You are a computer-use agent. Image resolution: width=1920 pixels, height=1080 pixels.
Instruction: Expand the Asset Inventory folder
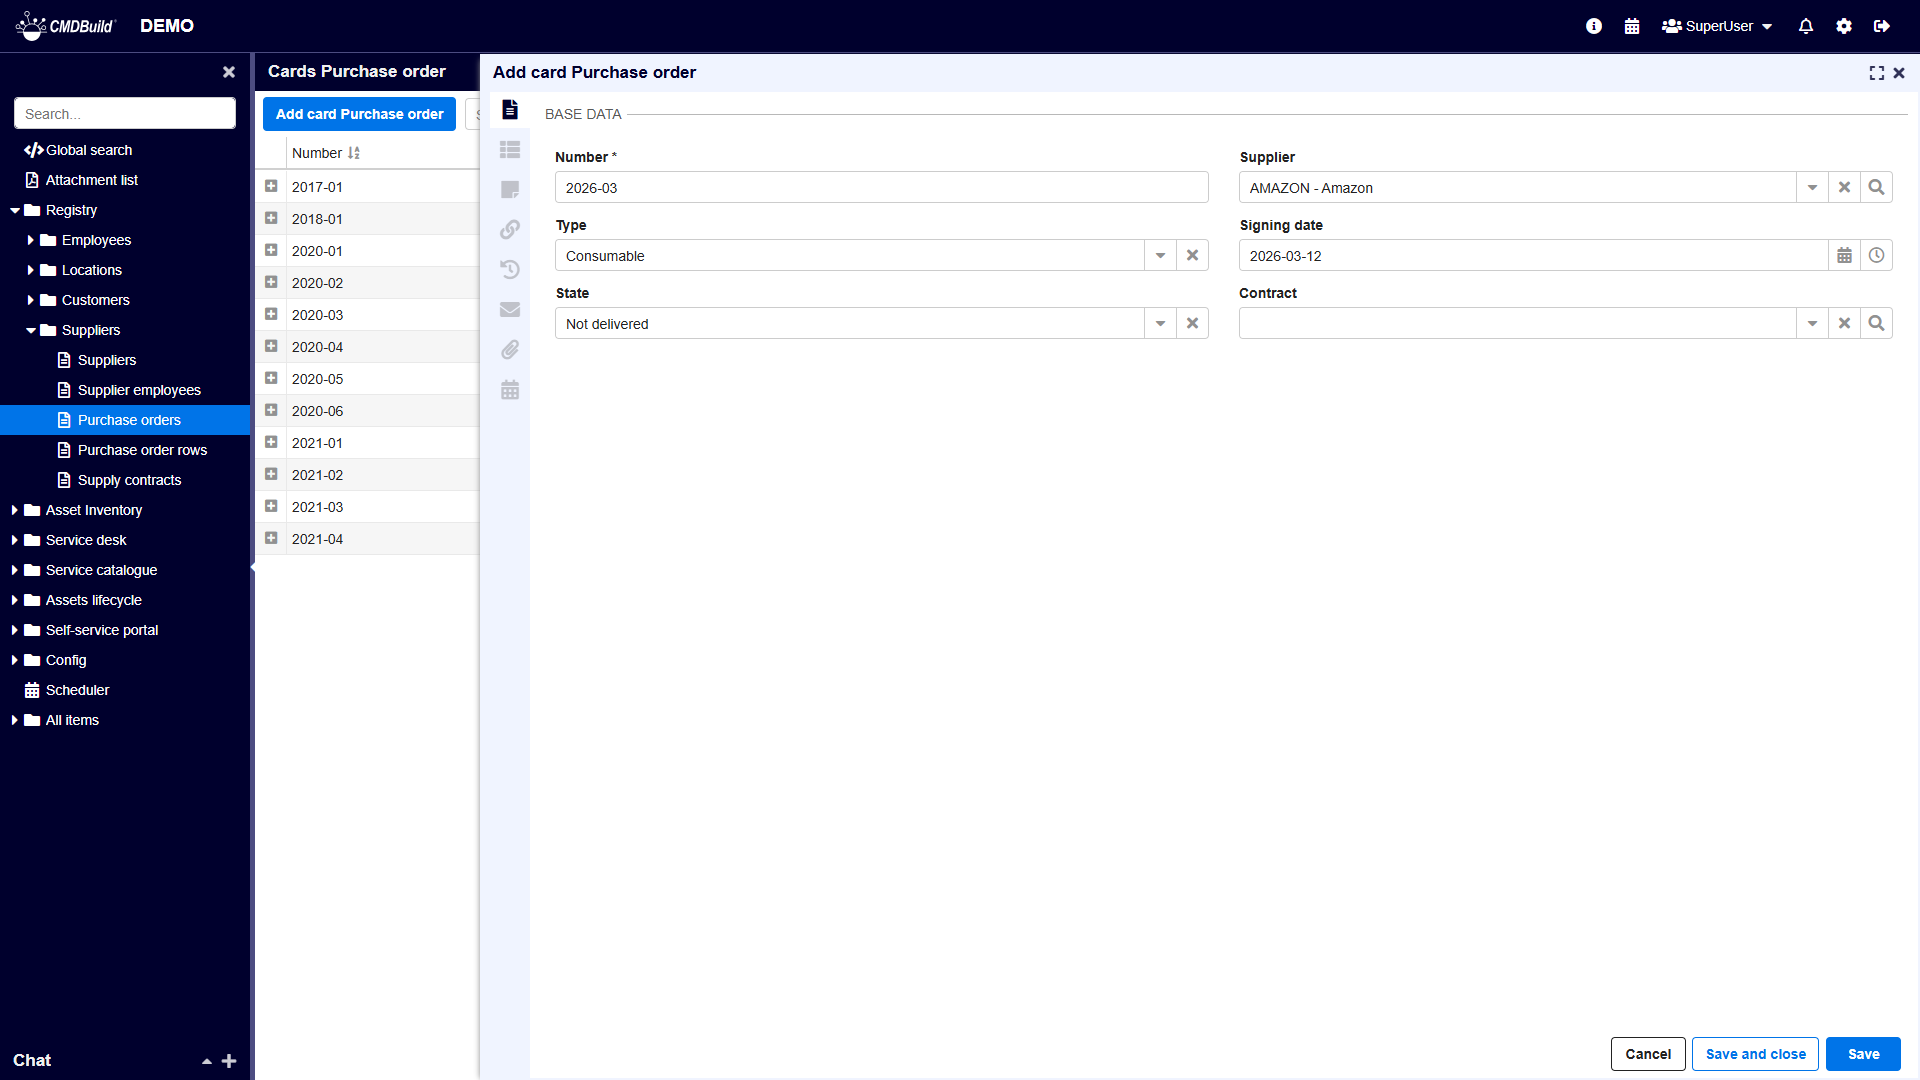coord(15,510)
